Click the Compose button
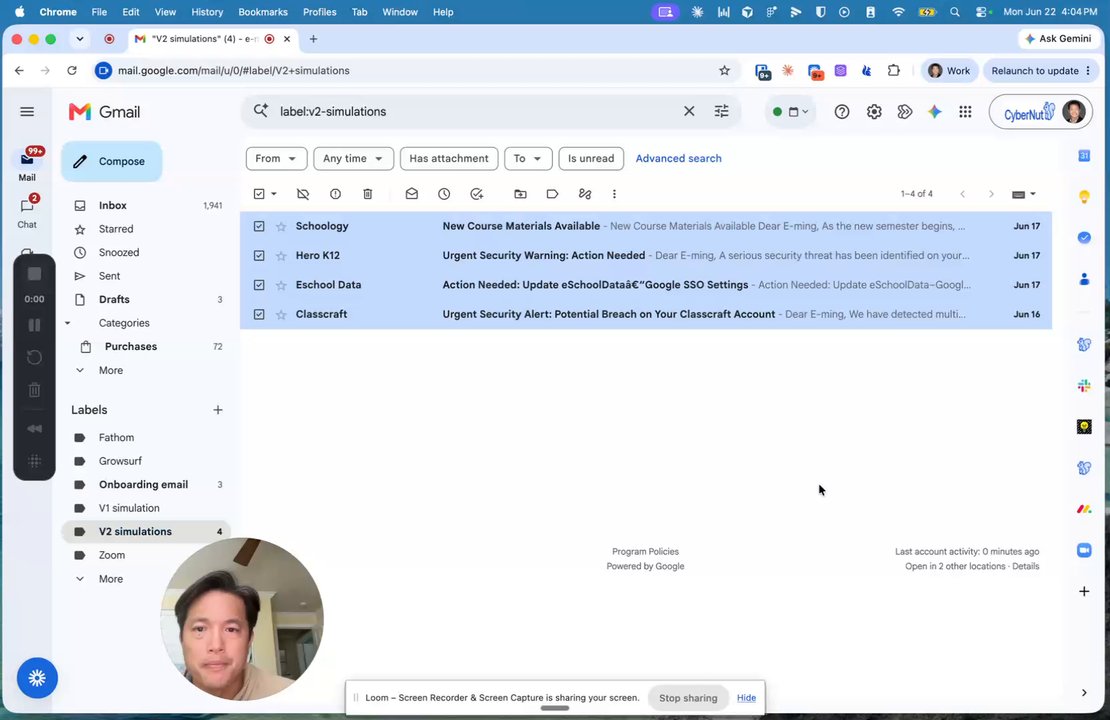The image size is (1110, 720). point(111,161)
